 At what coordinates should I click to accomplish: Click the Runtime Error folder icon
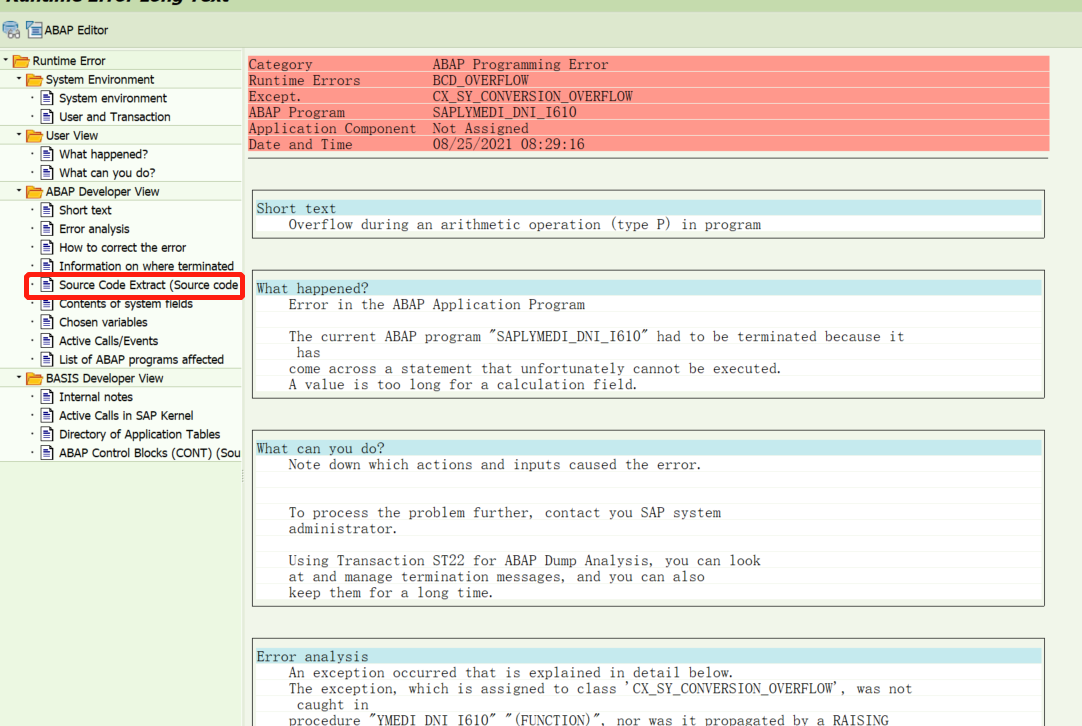pyautogui.click(x=21, y=60)
